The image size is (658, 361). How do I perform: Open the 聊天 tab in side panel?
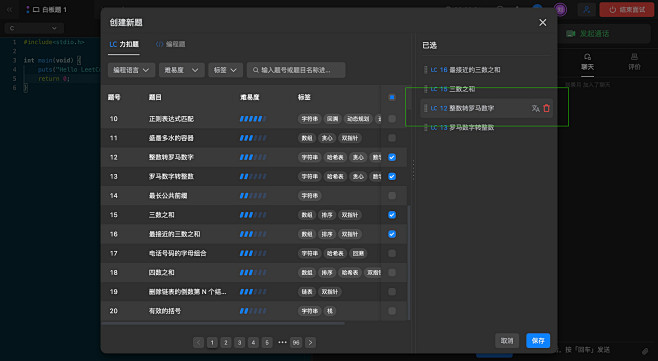pos(588,62)
